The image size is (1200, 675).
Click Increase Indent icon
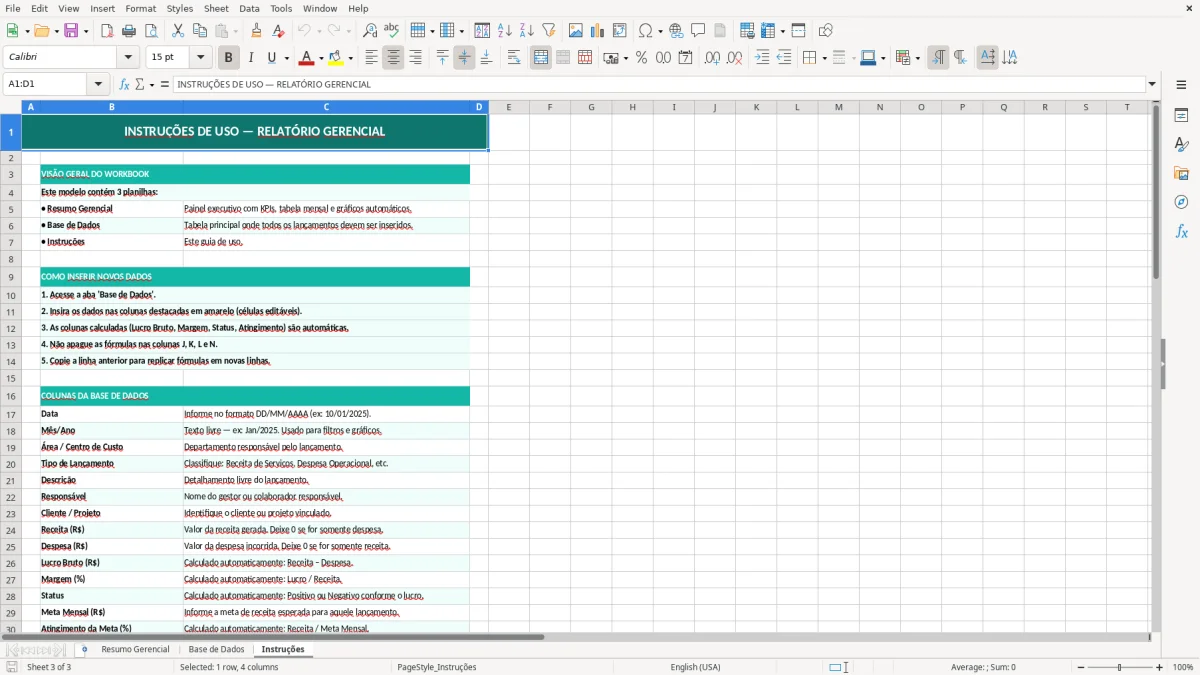(762, 58)
